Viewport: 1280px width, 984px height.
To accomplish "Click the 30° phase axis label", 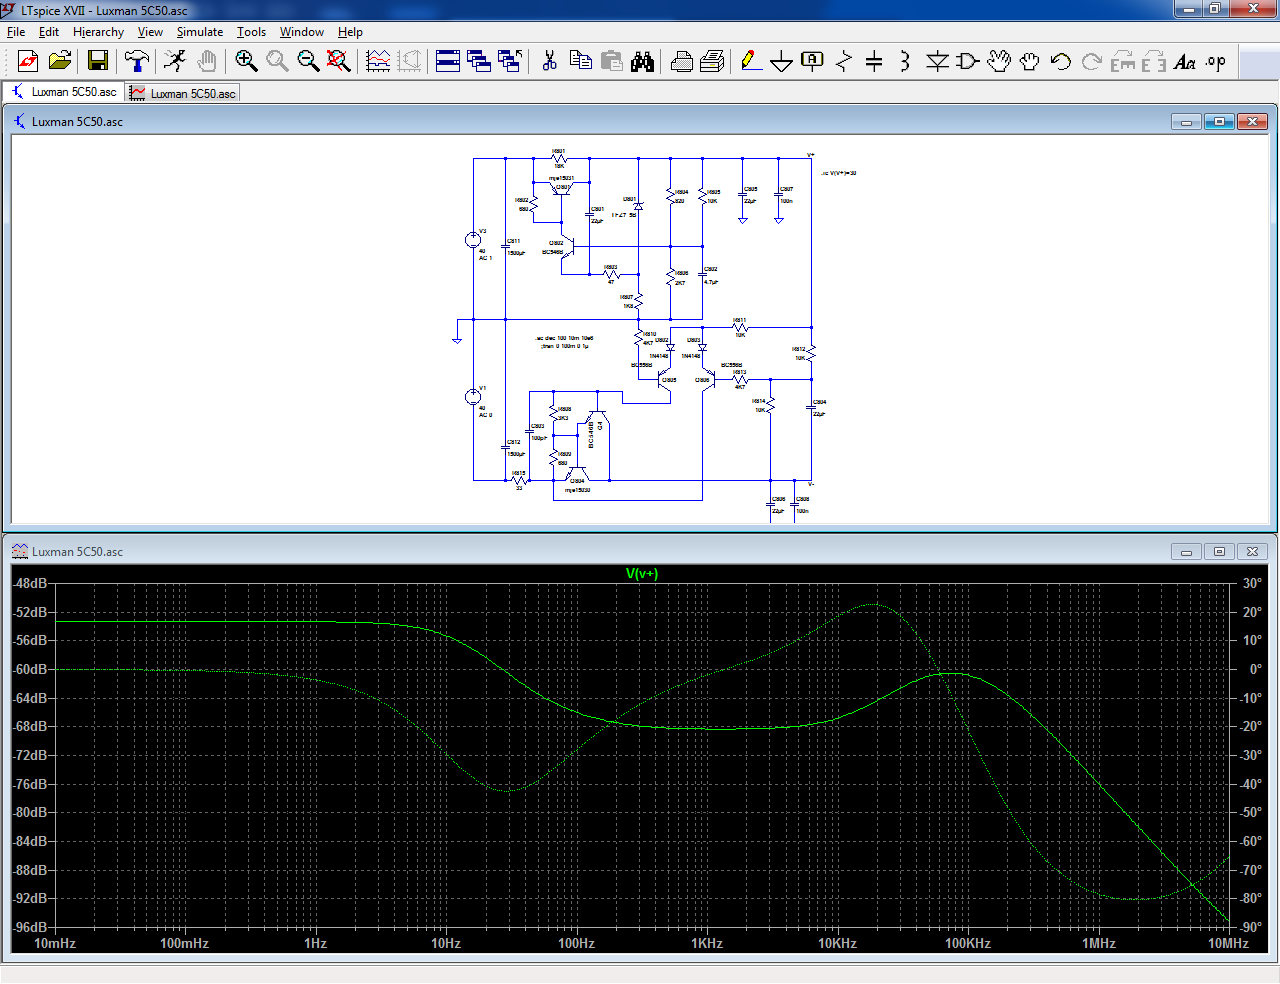I will click(x=1252, y=583).
